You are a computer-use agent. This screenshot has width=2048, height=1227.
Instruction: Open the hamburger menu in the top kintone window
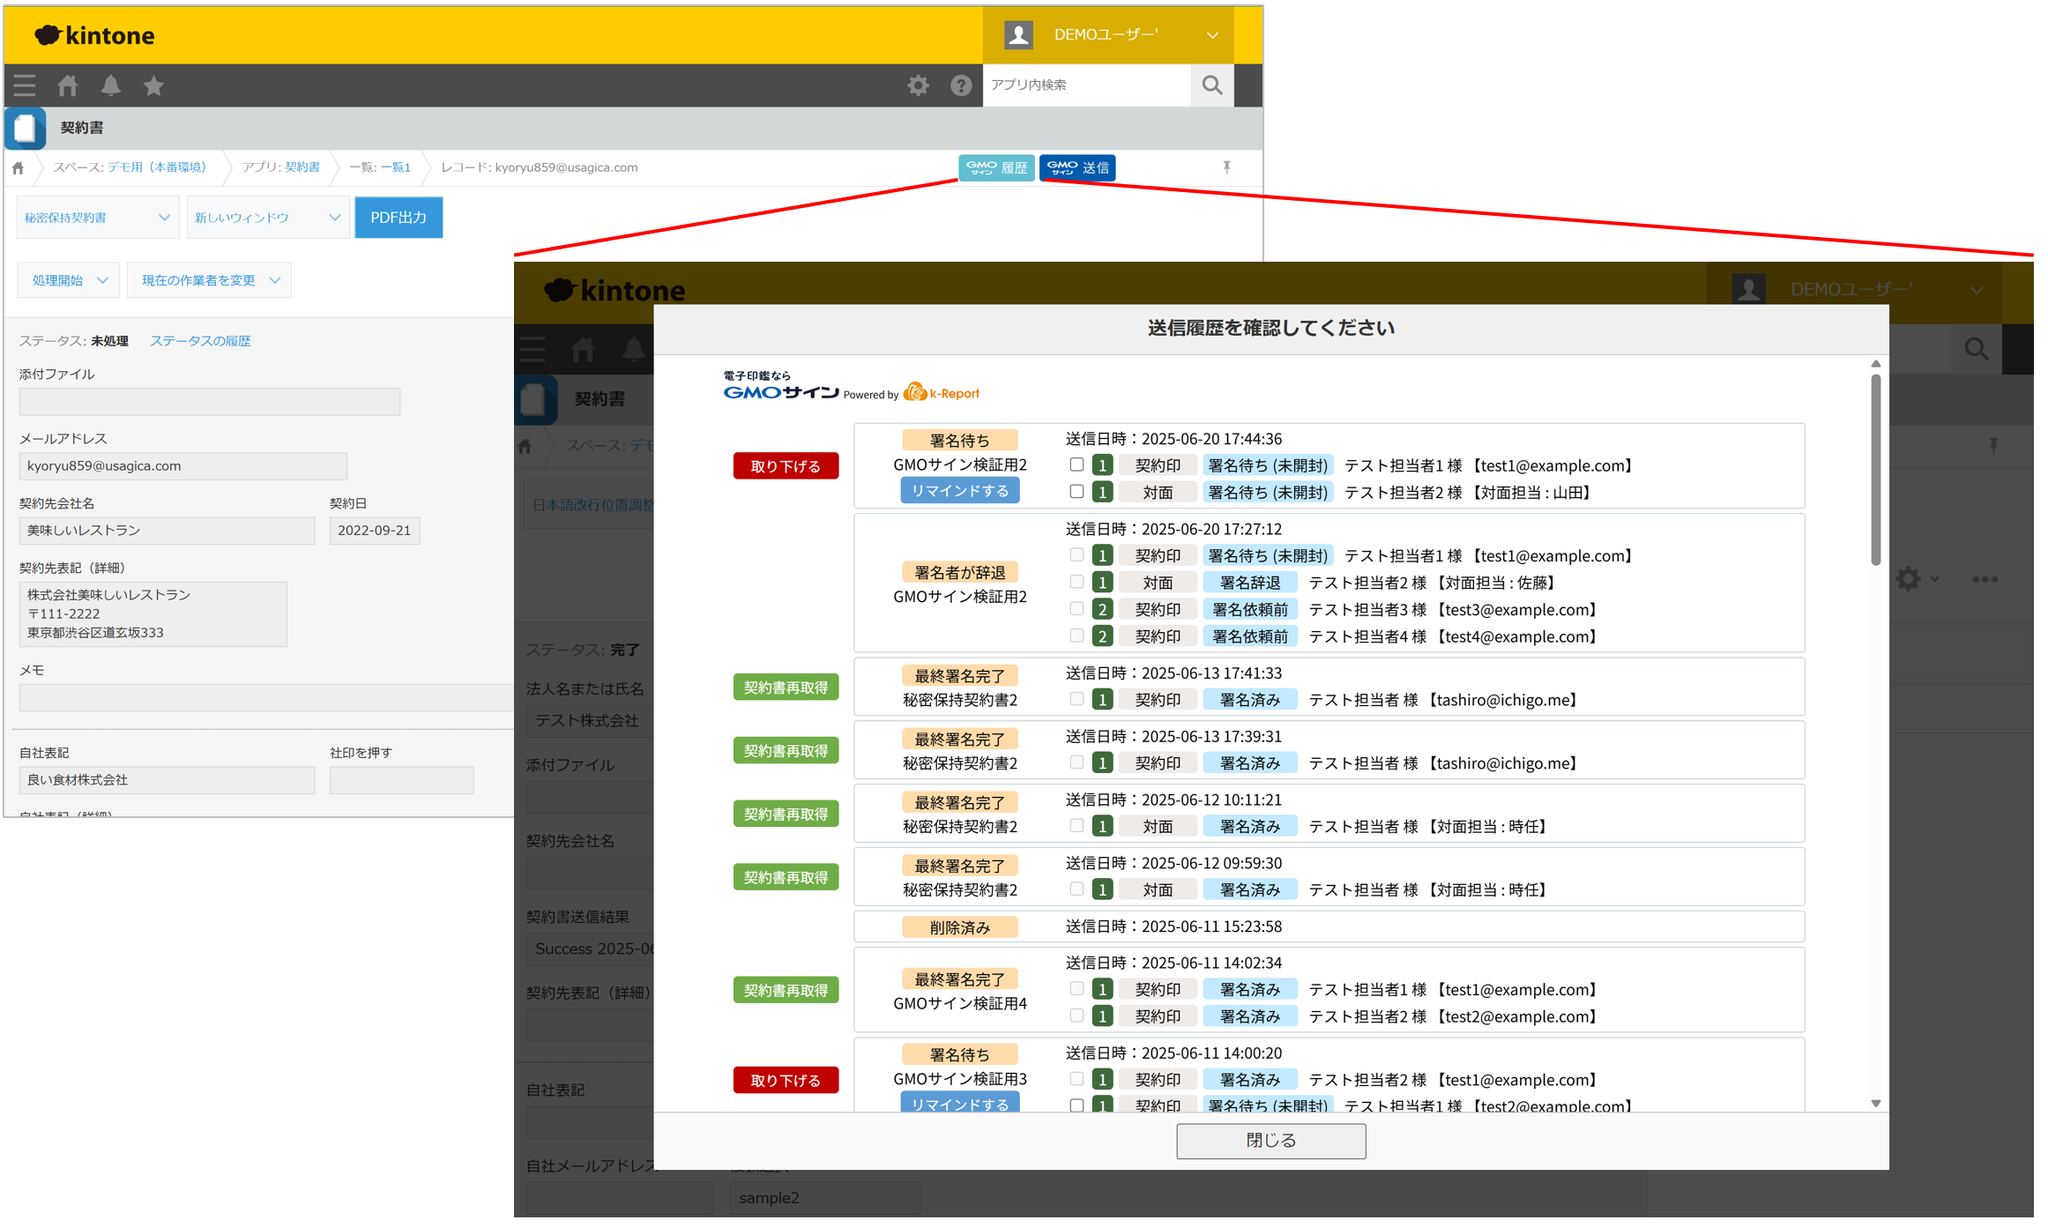click(24, 86)
